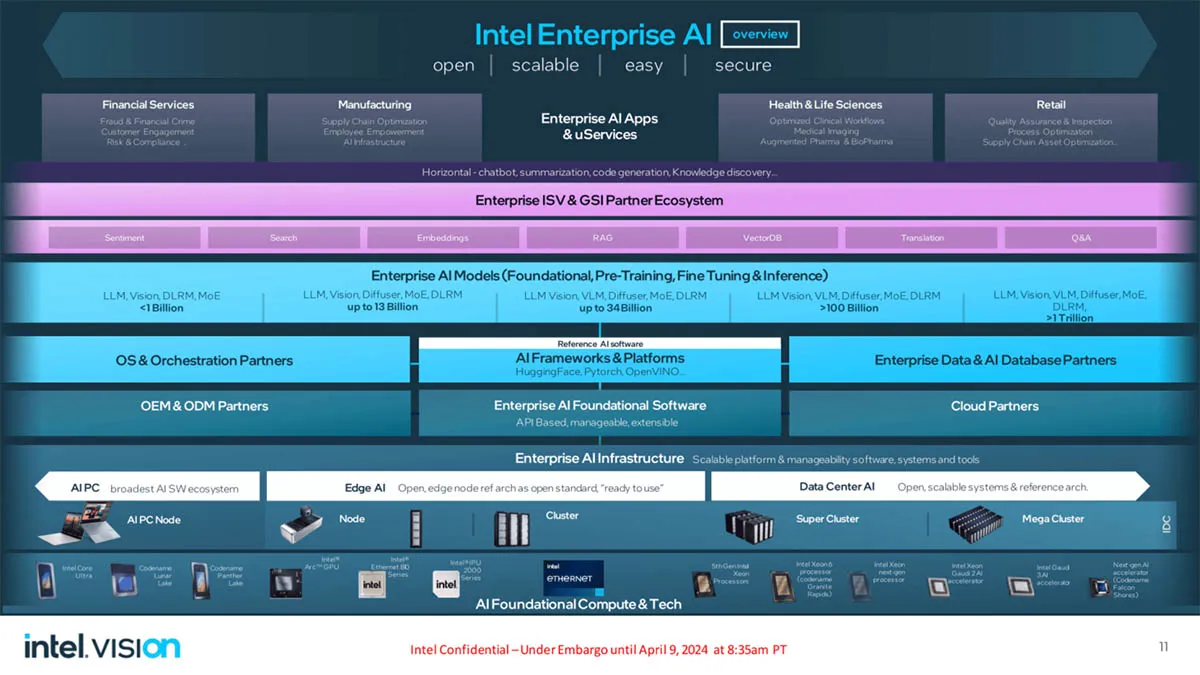Click the Enterprise AI Models heading
The image size is (1200, 675).
pyautogui.click(x=600, y=275)
